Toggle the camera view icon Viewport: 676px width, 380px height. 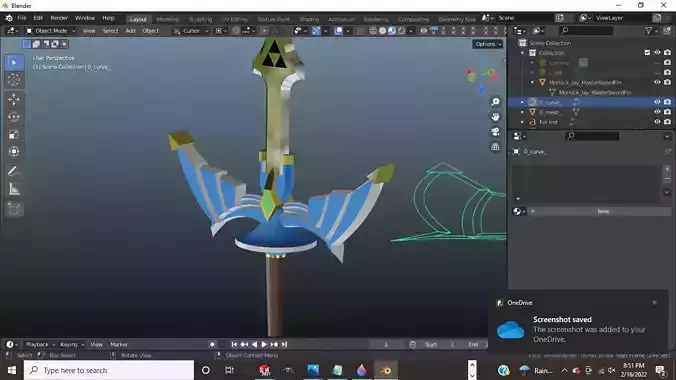495,132
